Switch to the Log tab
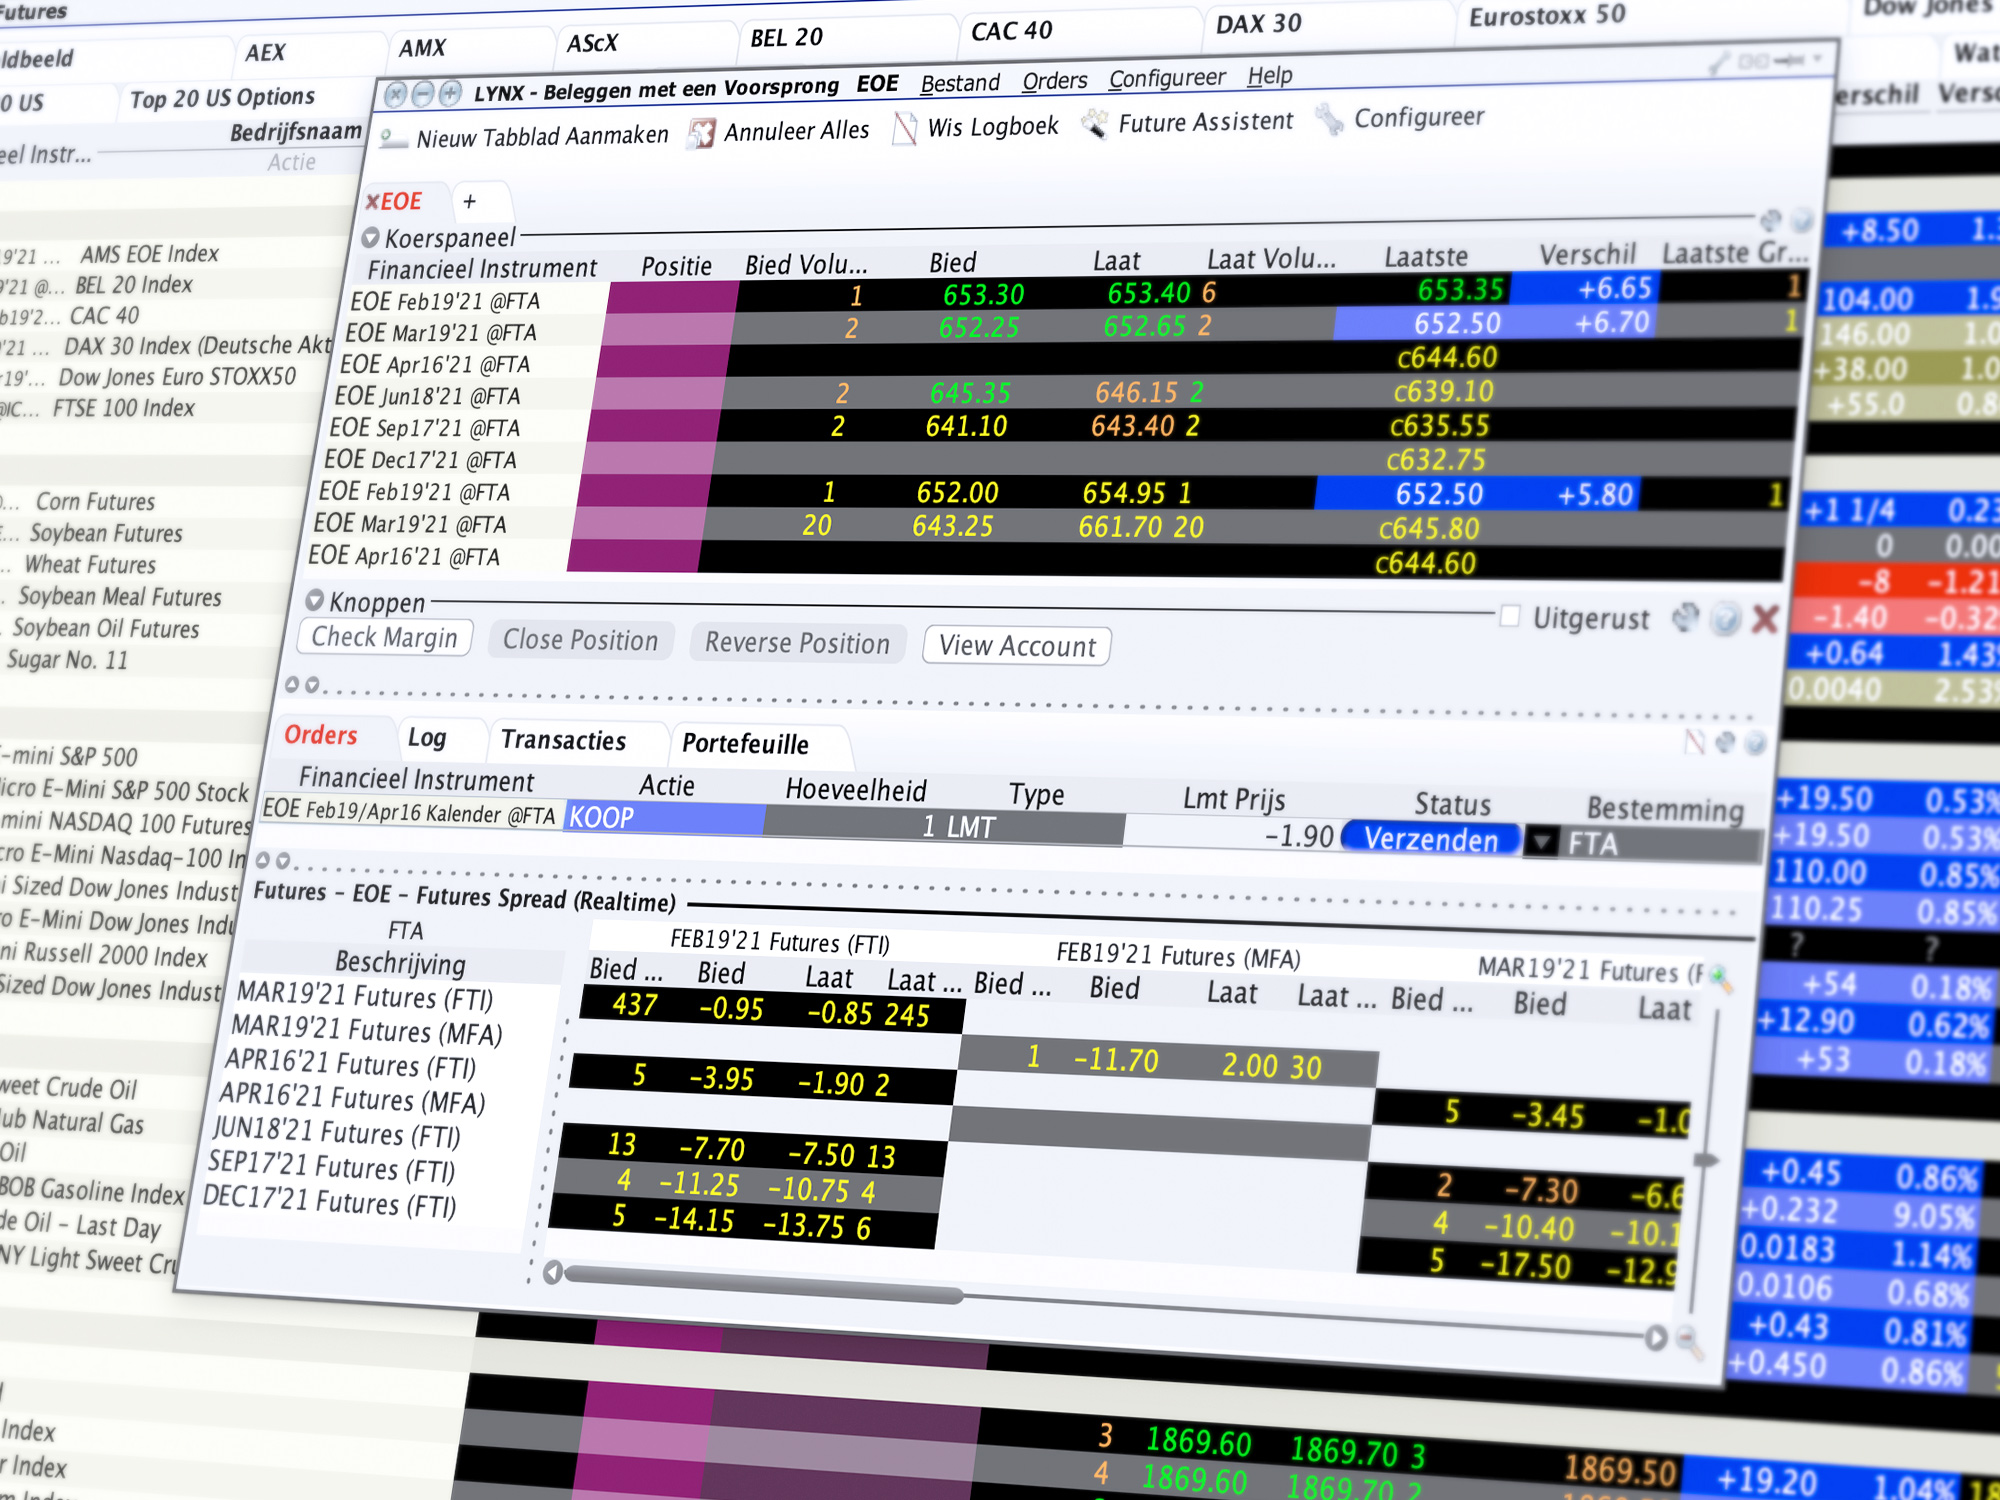The width and height of the screenshot is (2000, 1500). [x=427, y=738]
